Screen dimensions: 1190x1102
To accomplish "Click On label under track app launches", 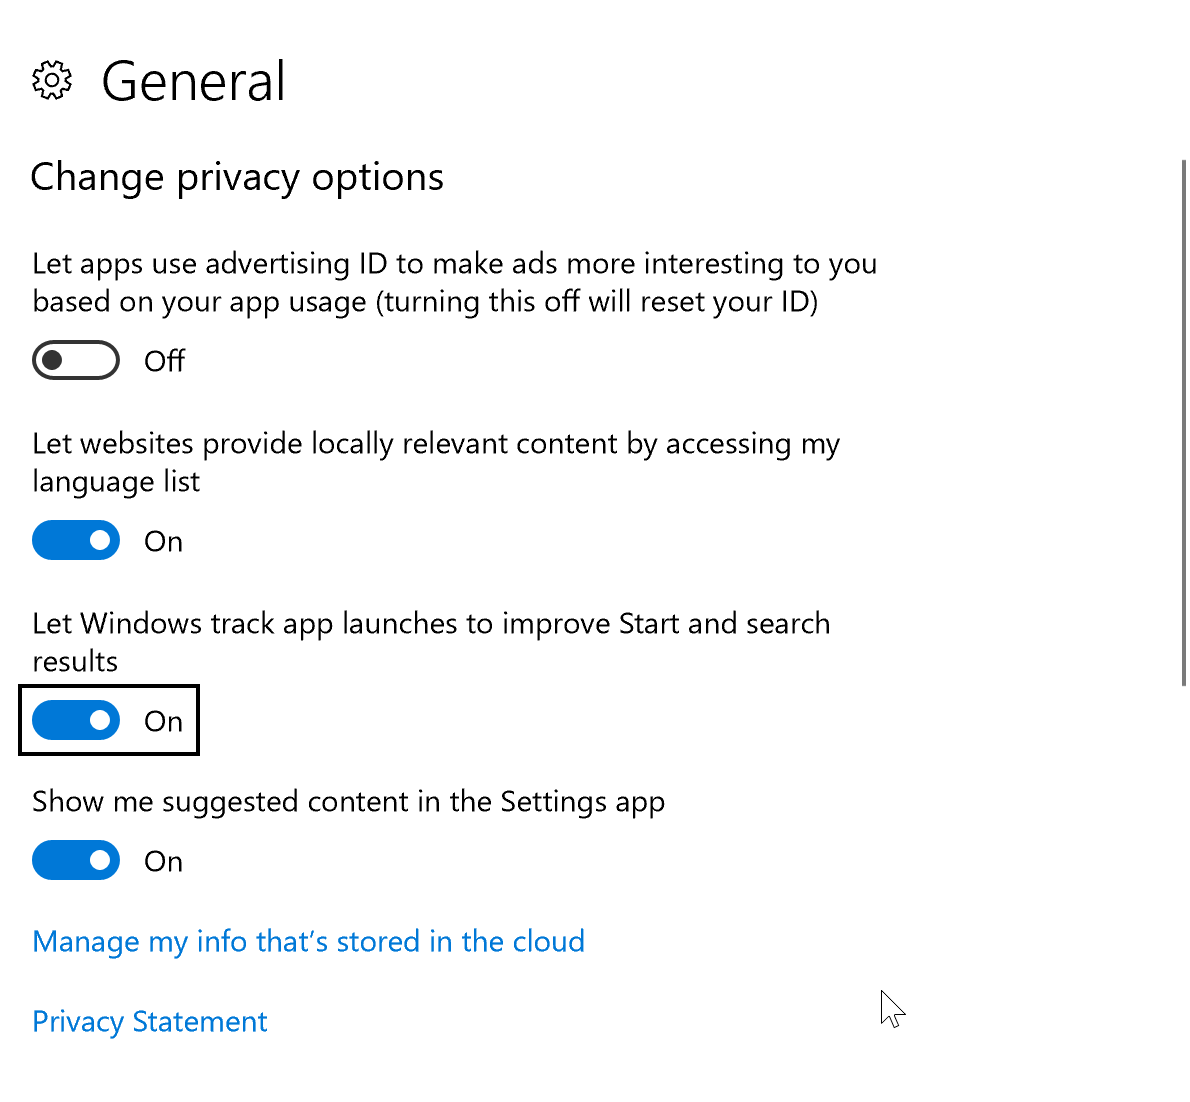I will point(163,721).
